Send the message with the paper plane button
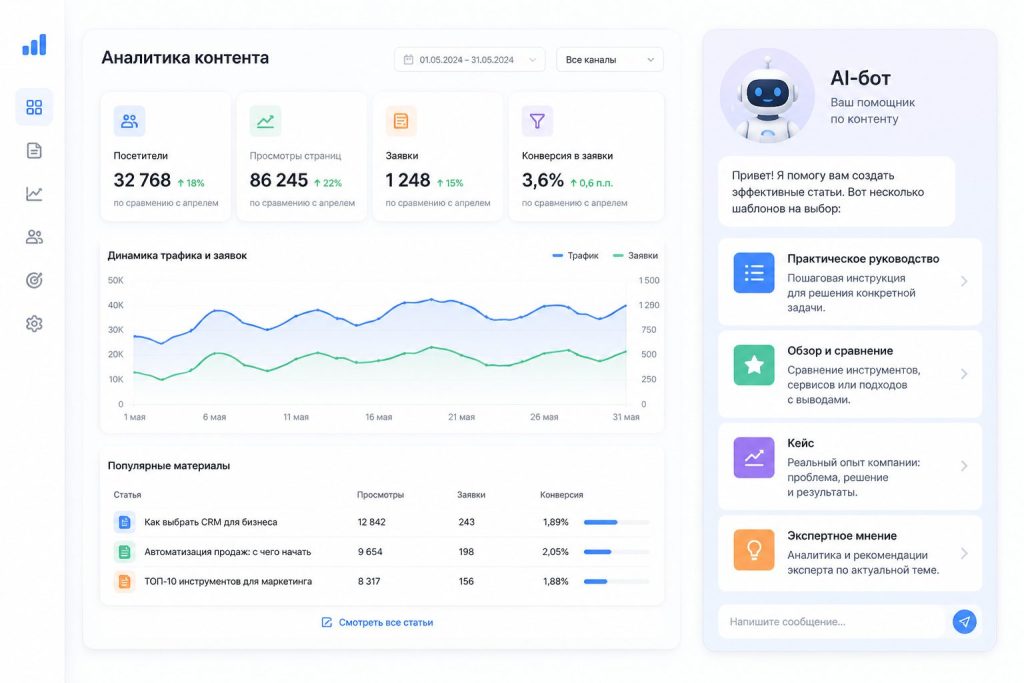1024x683 pixels. point(965,622)
